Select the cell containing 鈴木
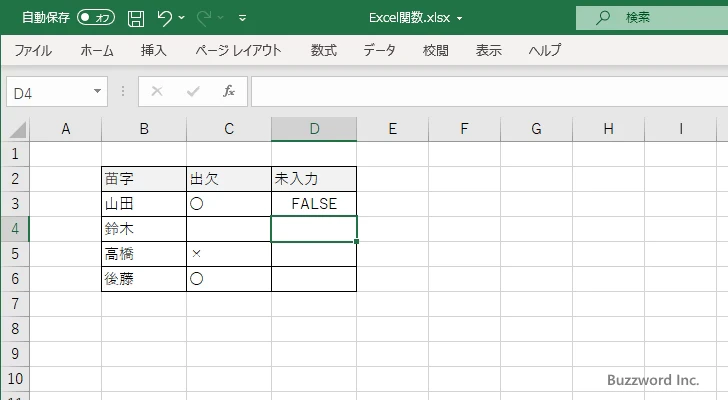The width and height of the screenshot is (728, 400). [144, 229]
